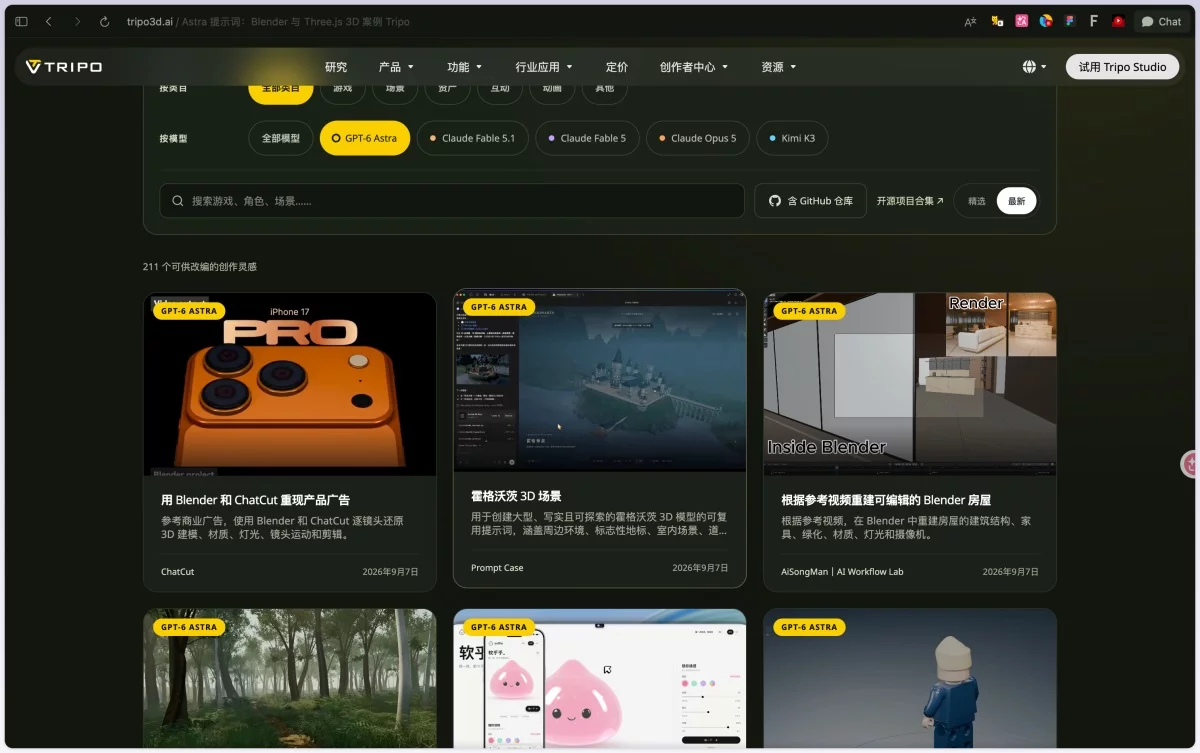
Task: Open the 定价 nav item
Action: coord(617,67)
